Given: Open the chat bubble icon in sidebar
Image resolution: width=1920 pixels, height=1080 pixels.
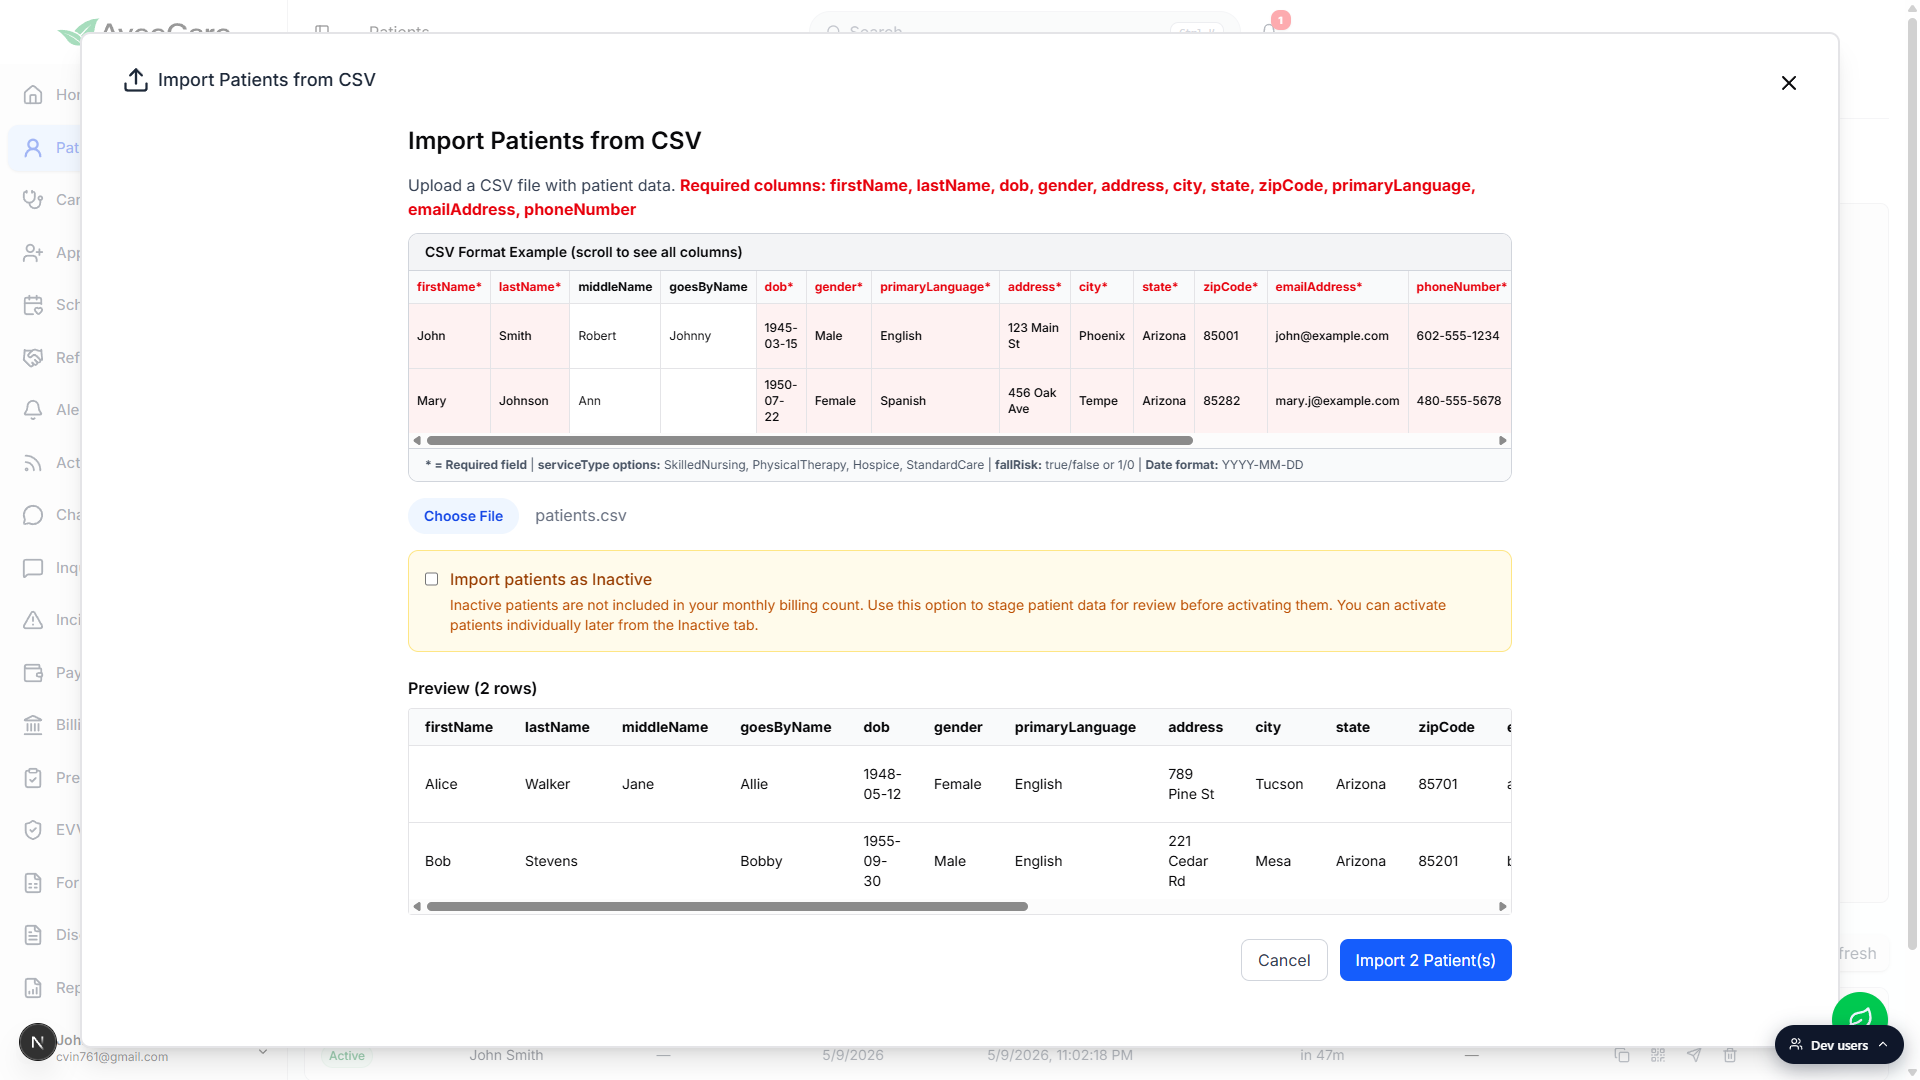Looking at the screenshot, I should pos(33,515).
